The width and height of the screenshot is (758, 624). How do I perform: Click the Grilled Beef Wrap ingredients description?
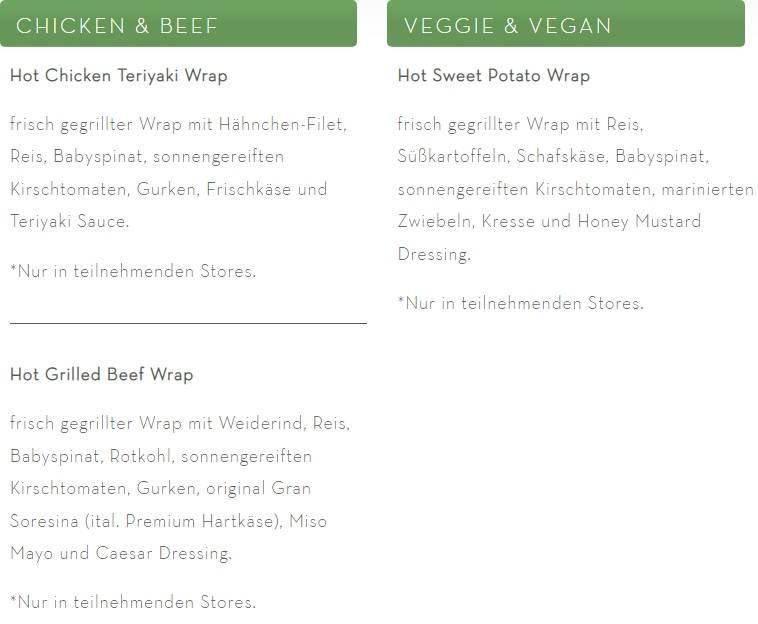[180, 488]
